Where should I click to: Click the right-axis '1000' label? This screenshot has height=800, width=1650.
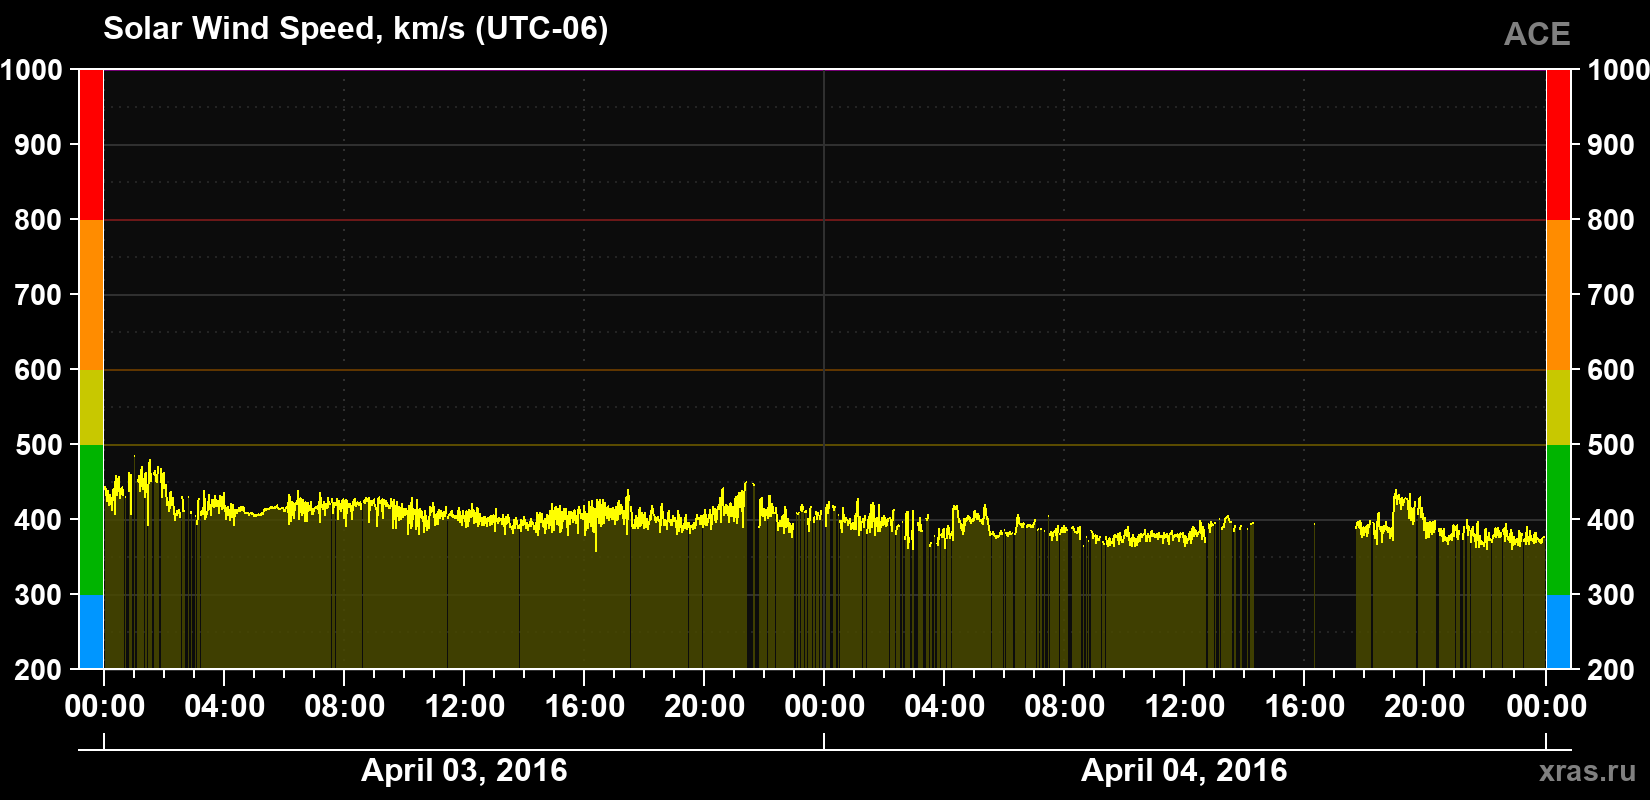[x=1618, y=70]
